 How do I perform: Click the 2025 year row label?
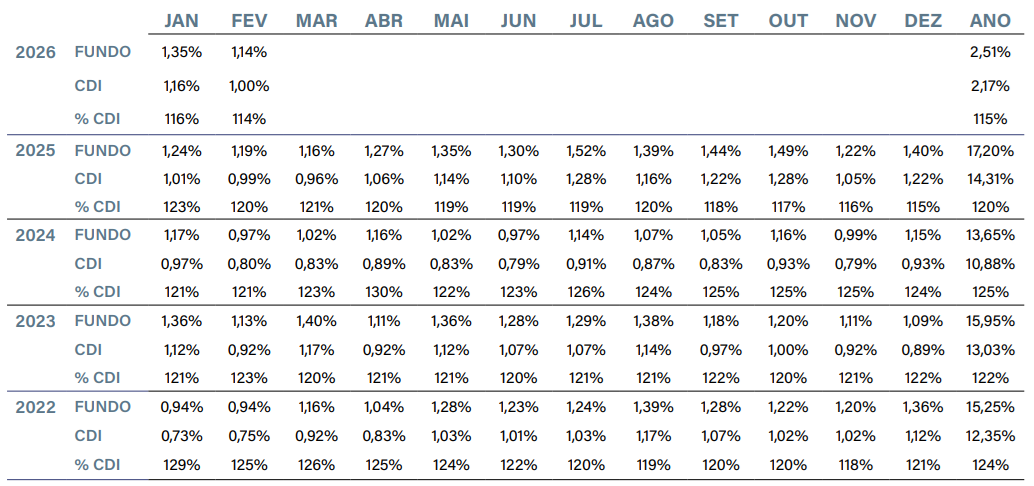point(36,151)
